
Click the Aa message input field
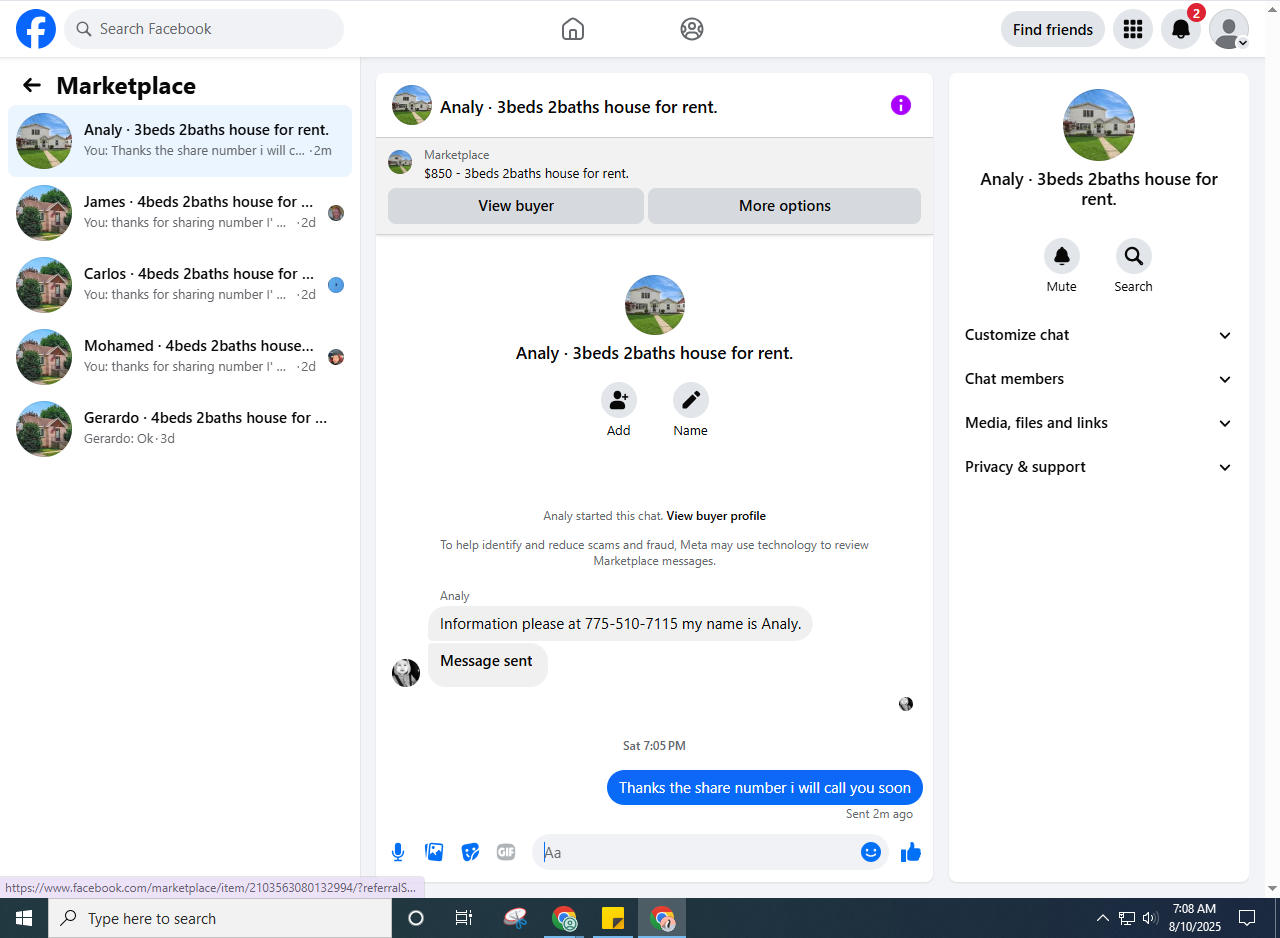coord(698,852)
